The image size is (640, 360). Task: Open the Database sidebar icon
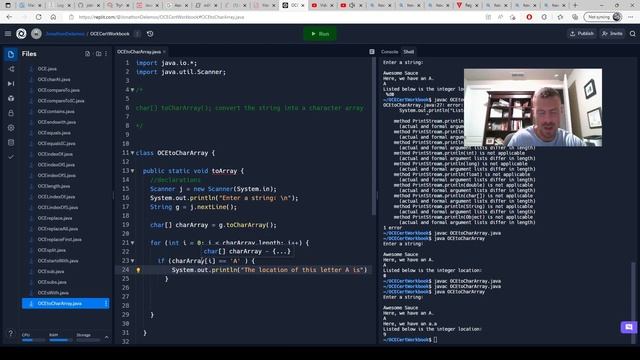pyautogui.click(x=11, y=142)
